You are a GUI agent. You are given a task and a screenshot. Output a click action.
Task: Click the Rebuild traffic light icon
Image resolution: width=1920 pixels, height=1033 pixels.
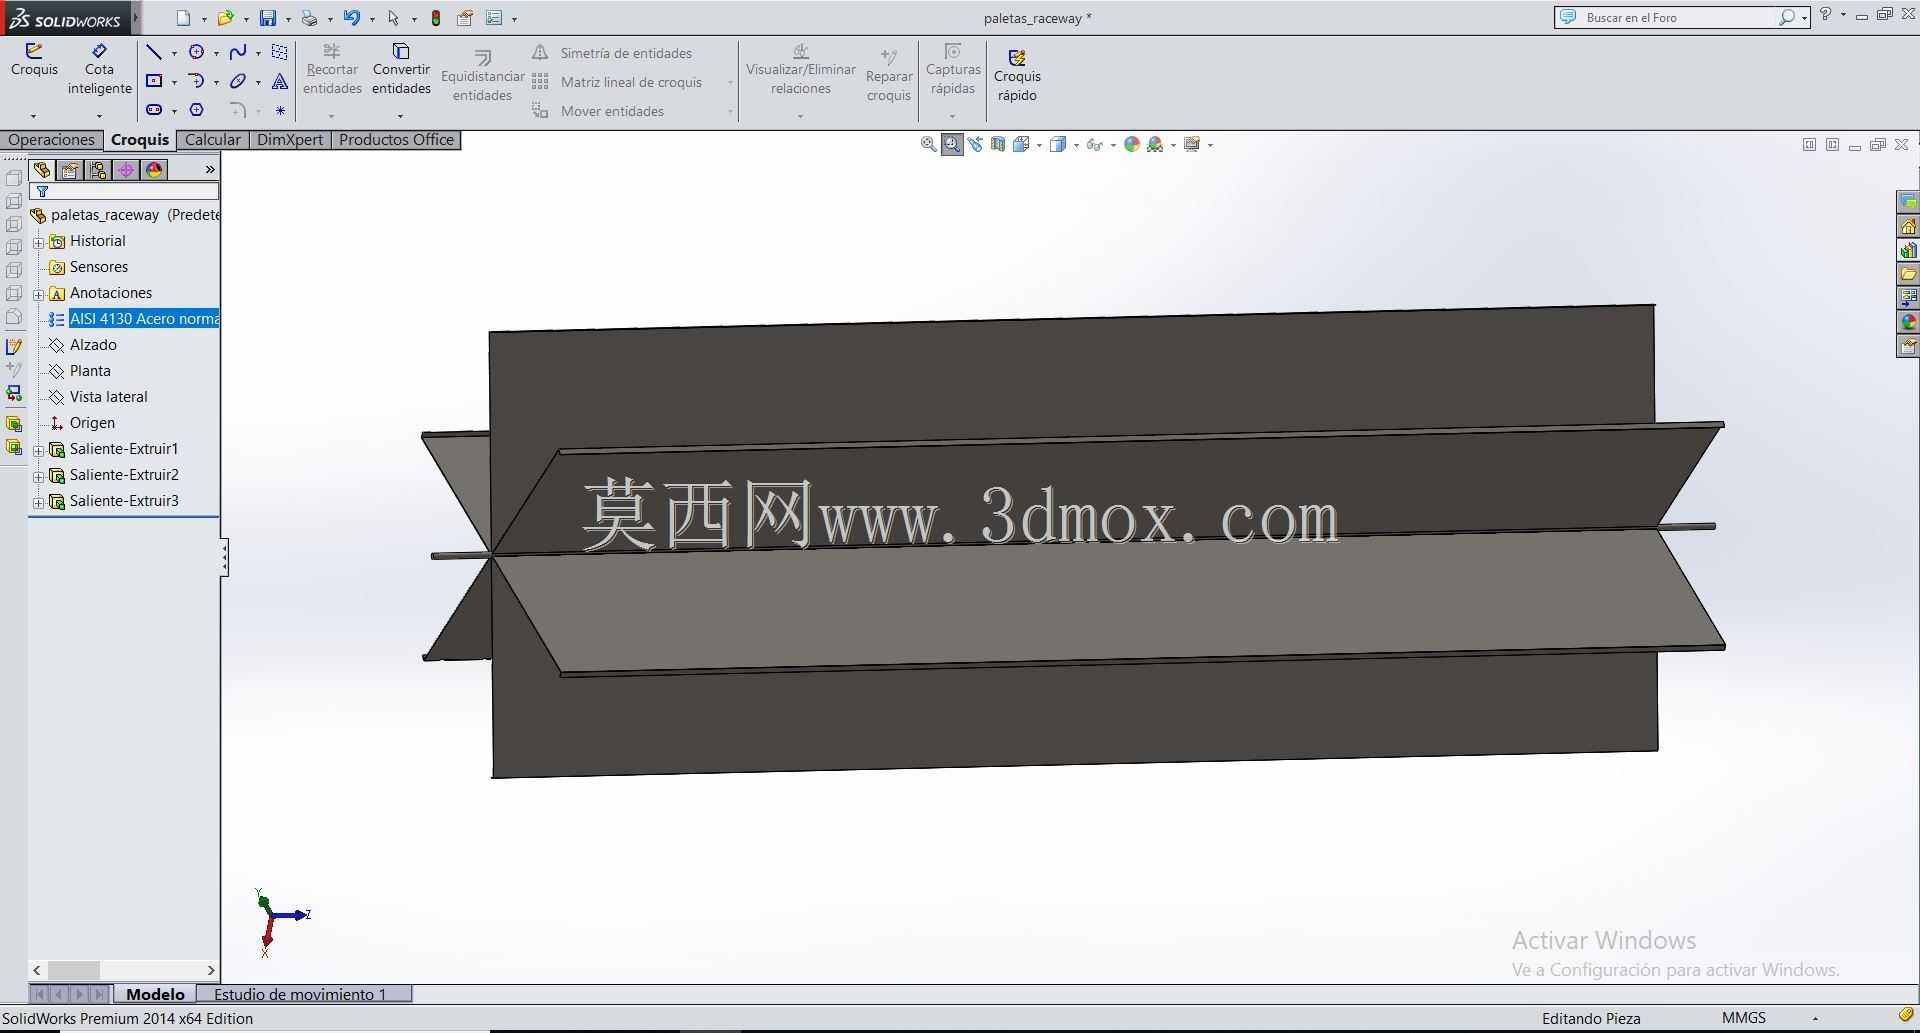(x=436, y=18)
